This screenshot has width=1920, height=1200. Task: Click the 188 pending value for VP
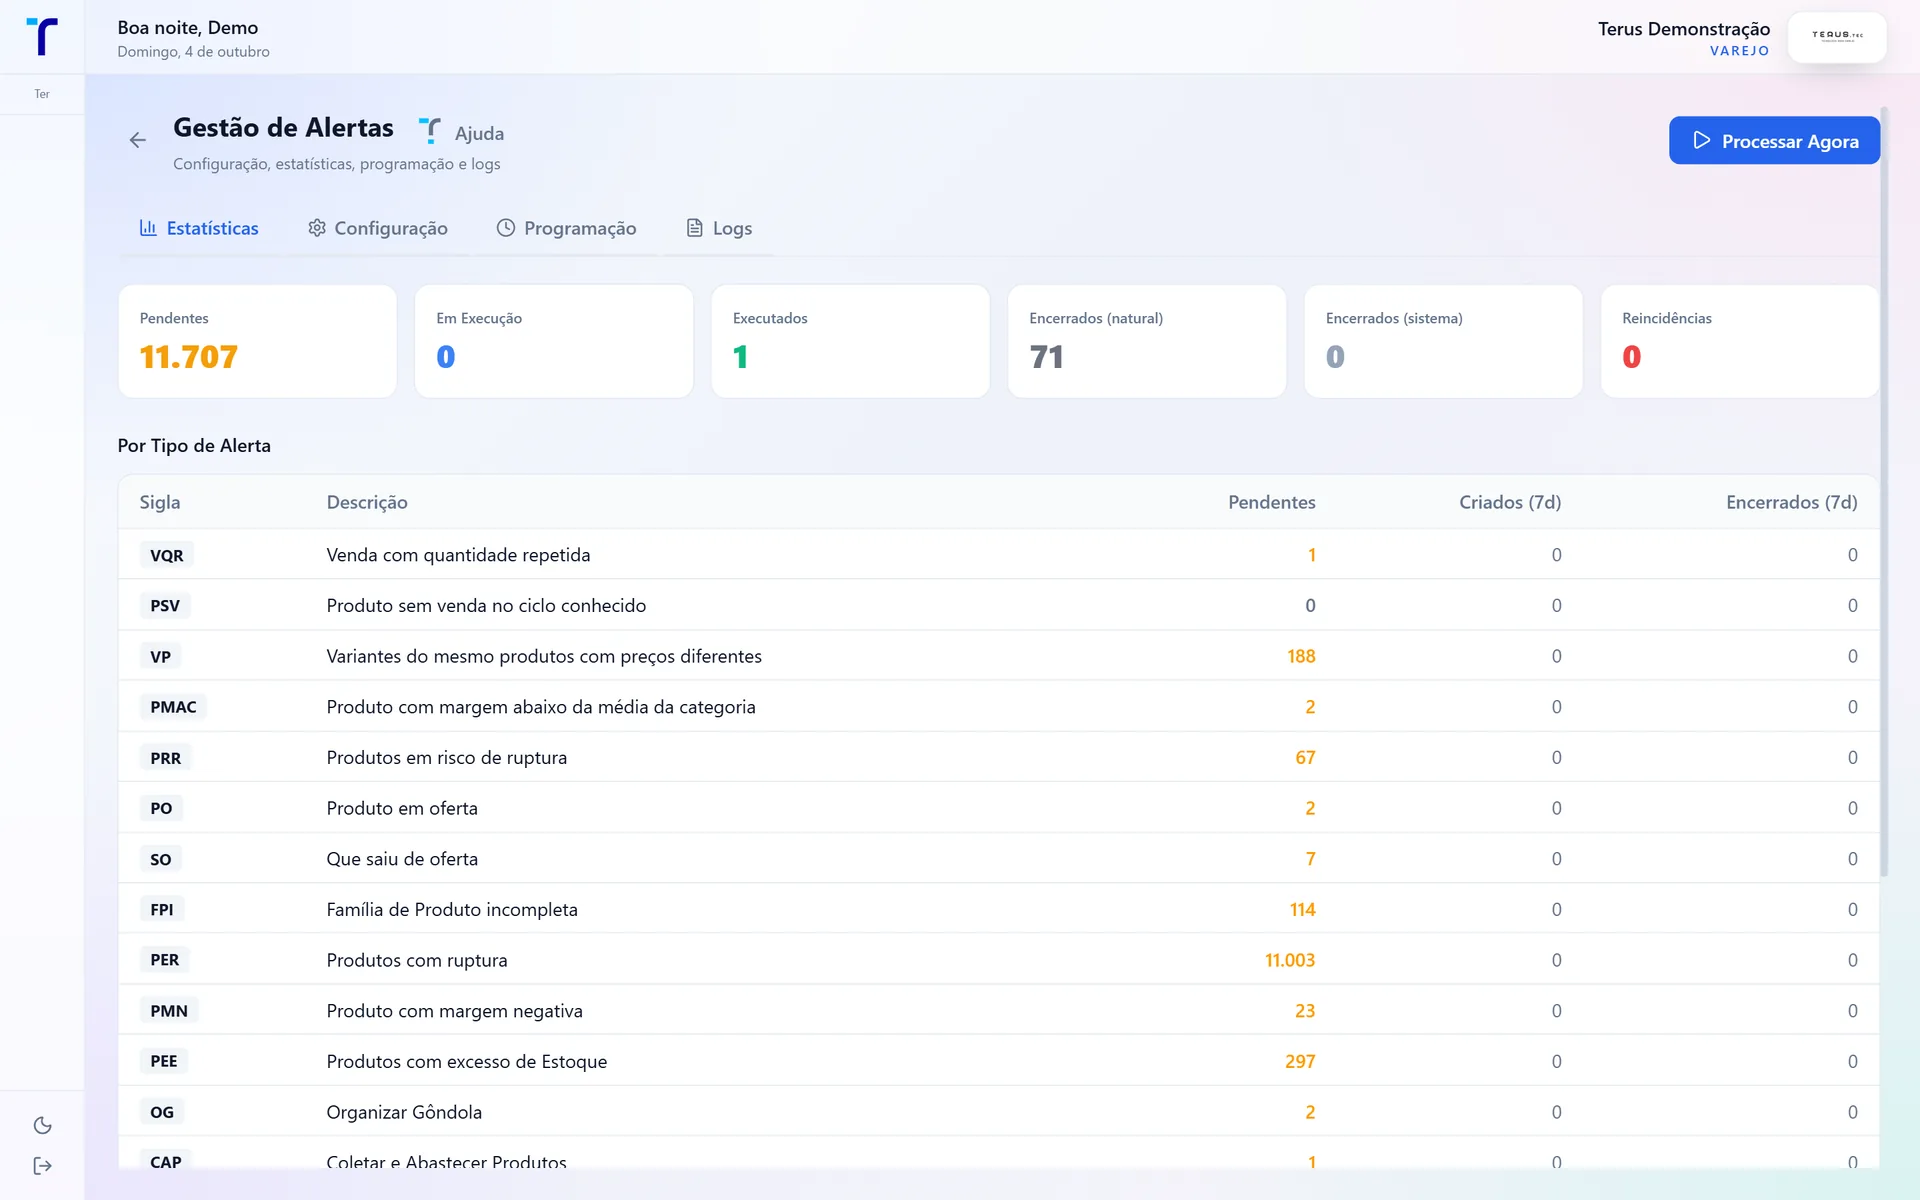pyautogui.click(x=1301, y=656)
